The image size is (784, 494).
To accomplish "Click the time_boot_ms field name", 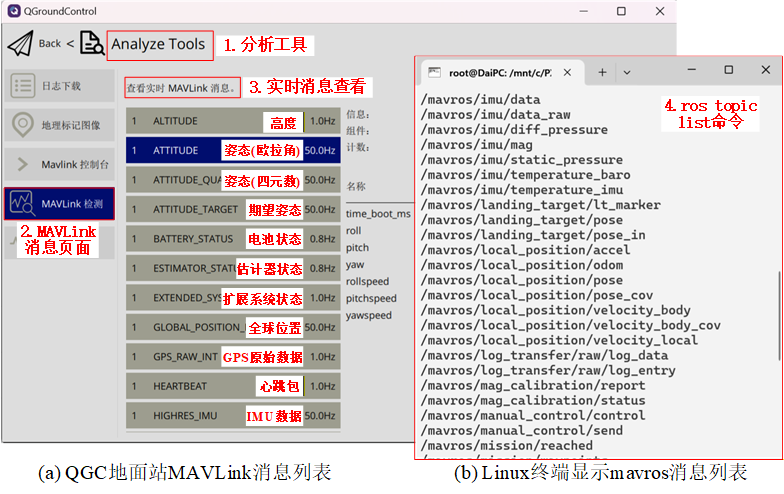I will click(x=378, y=214).
